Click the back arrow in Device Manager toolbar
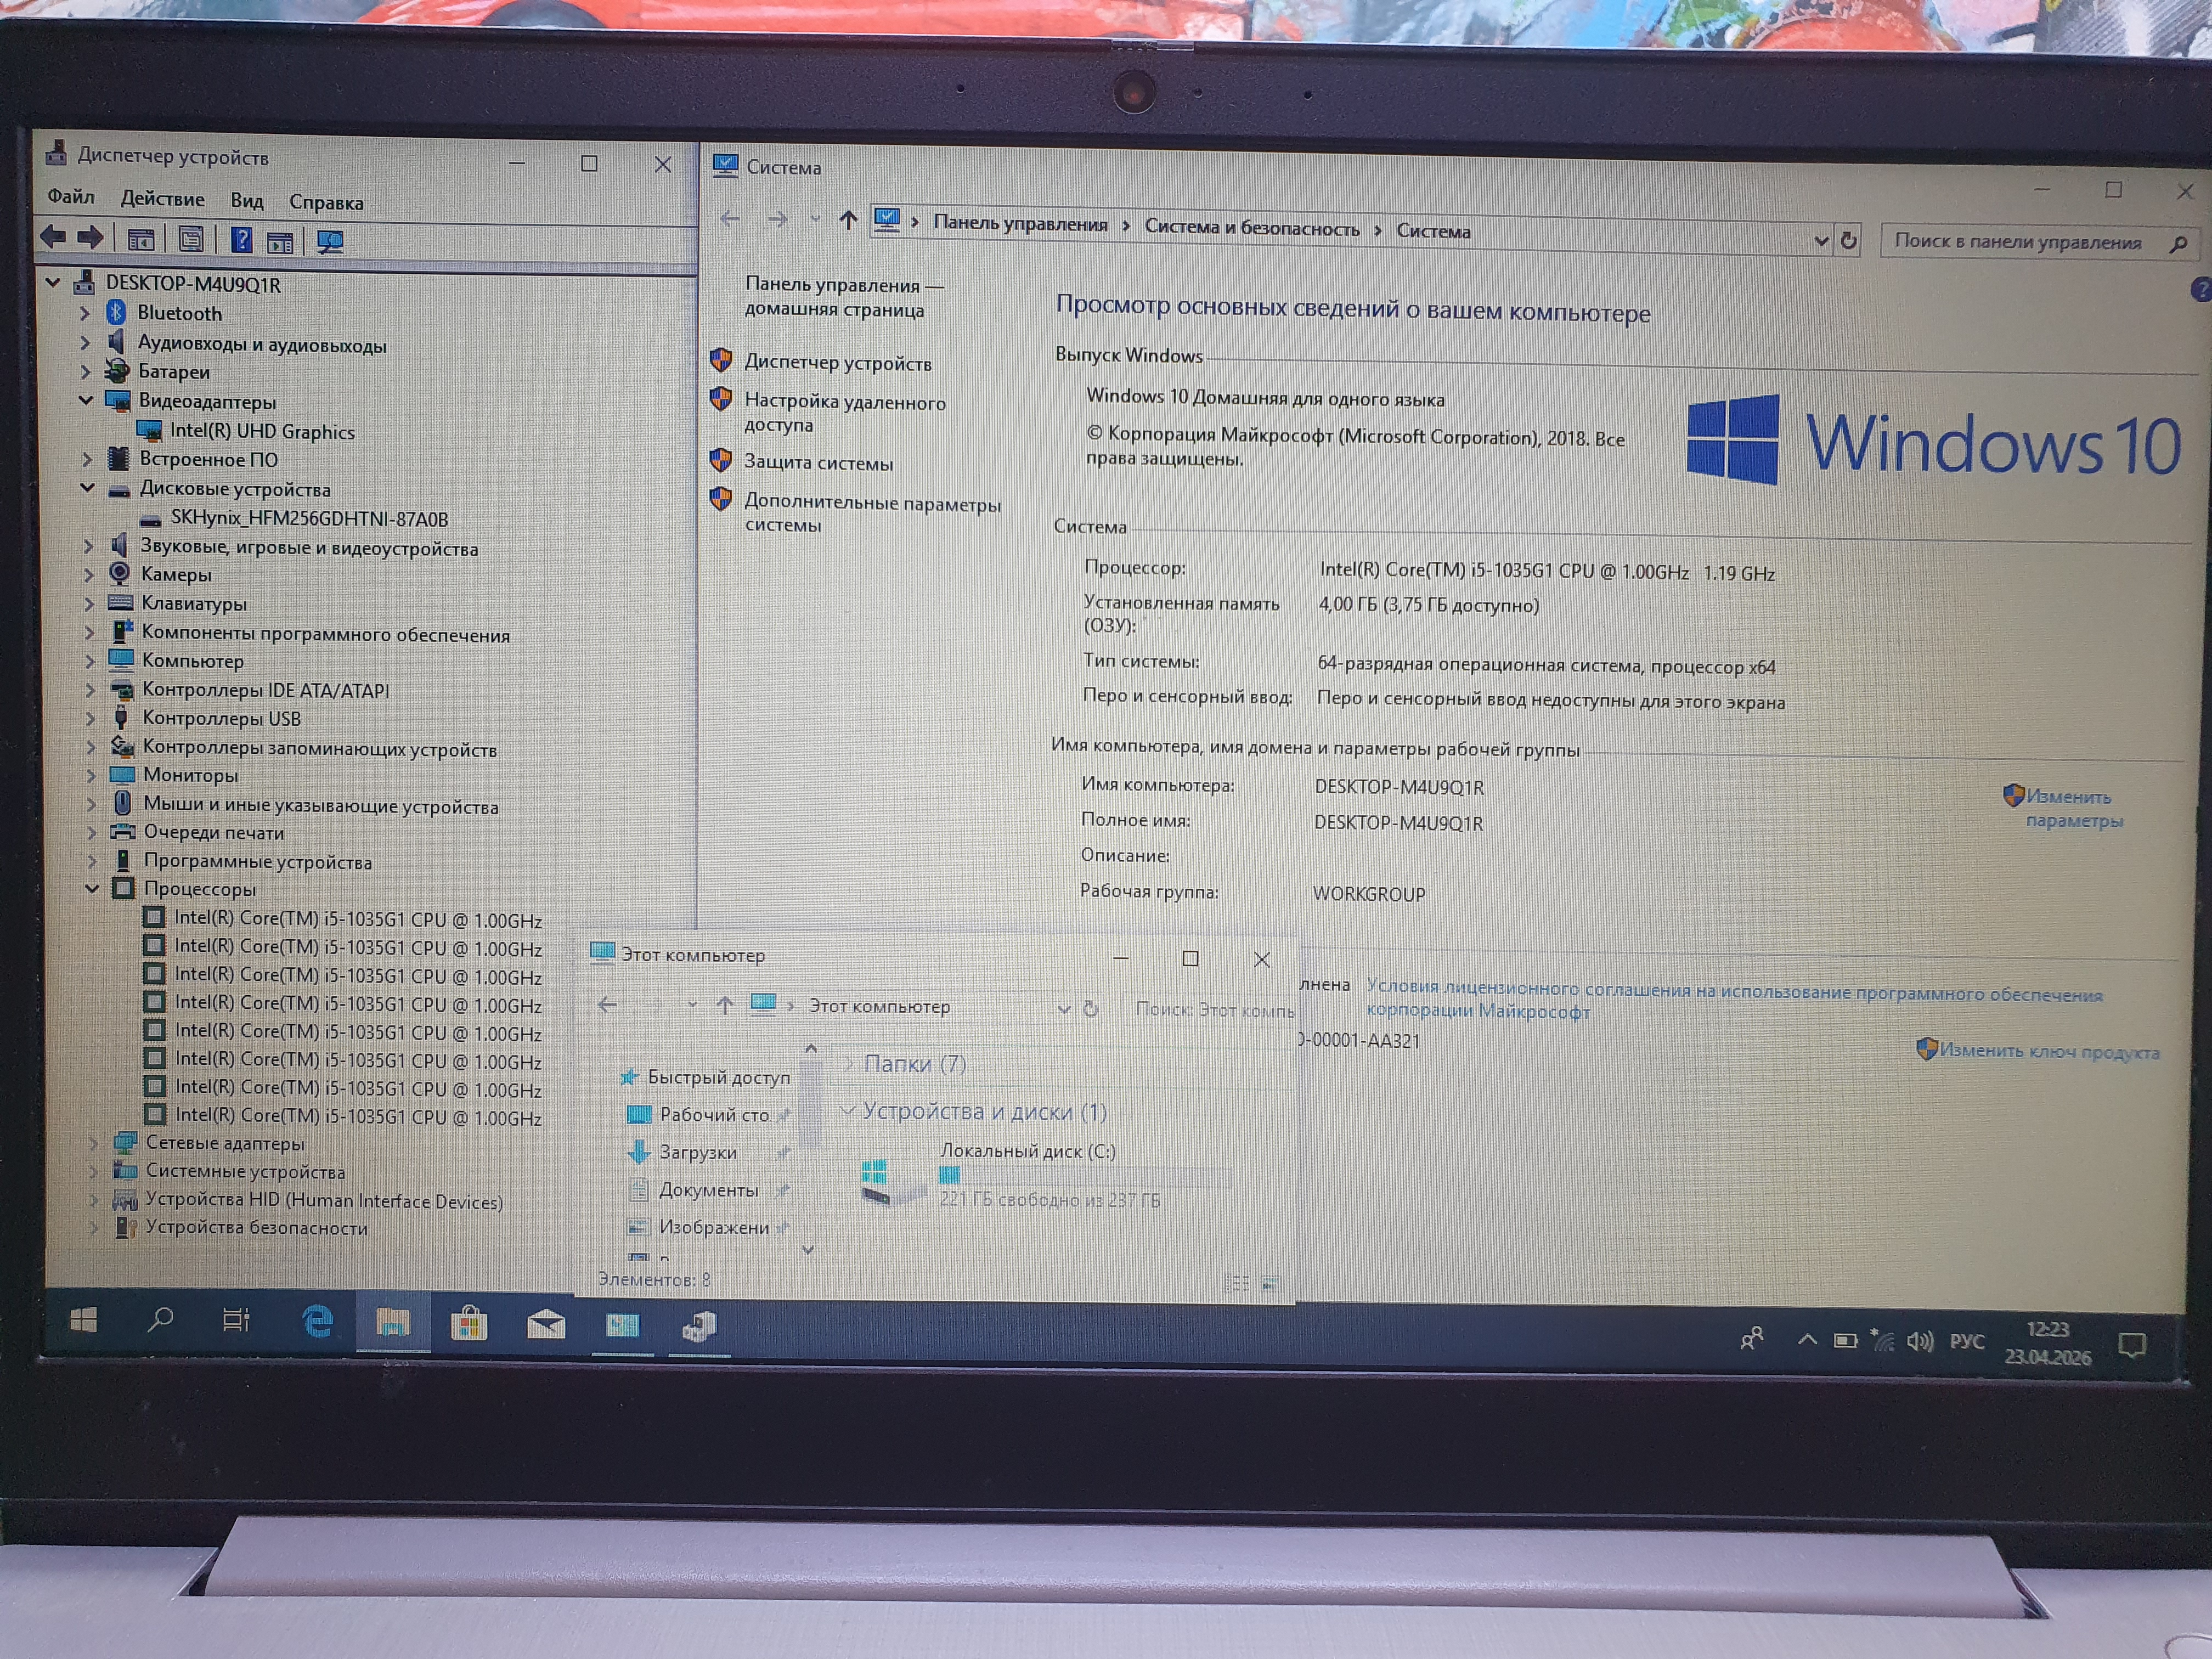Viewport: 2212px width, 1659px height. (54, 238)
